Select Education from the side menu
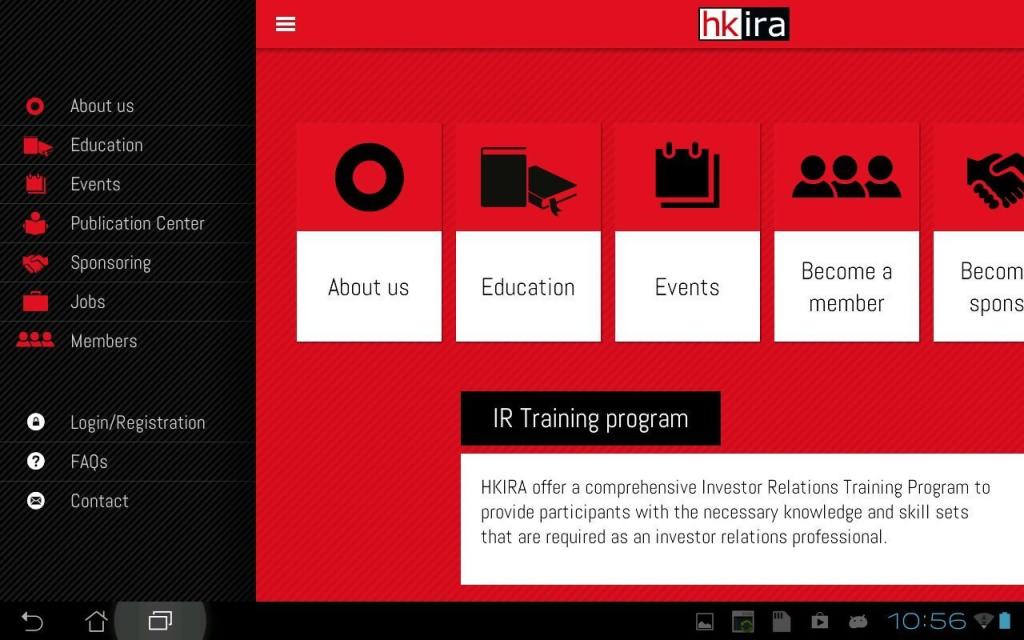Image resolution: width=1024 pixels, height=640 pixels. pyautogui.click(x=106, y=145)
